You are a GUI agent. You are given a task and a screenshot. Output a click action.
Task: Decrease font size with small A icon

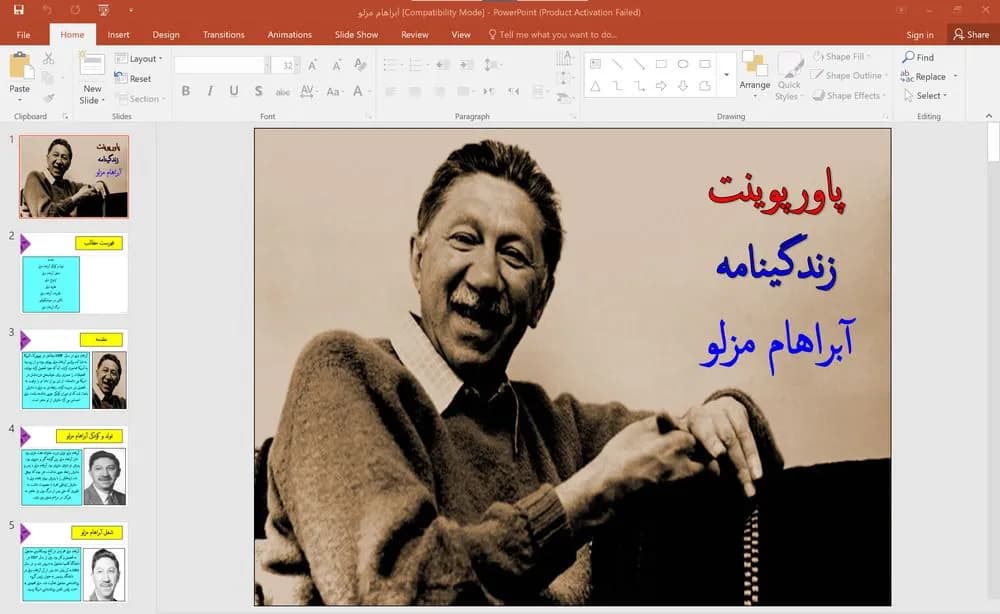pos(336,65)
